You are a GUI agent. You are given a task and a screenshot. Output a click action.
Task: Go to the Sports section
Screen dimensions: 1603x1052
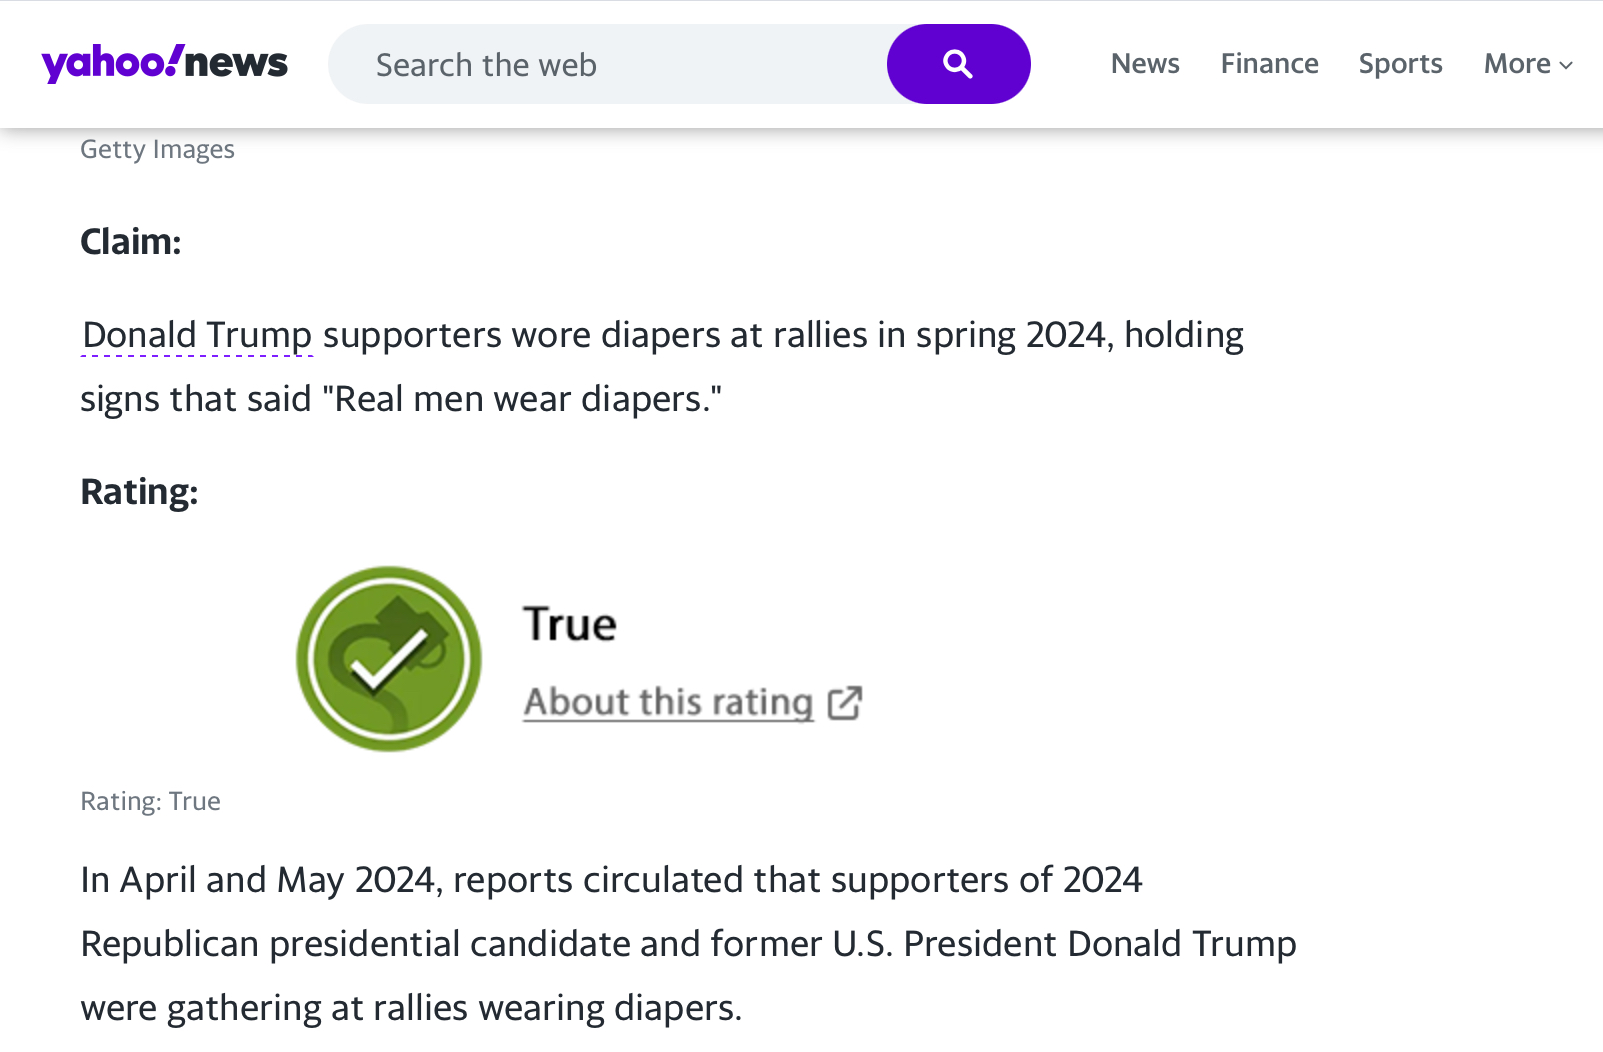[x=1400, y=64]
